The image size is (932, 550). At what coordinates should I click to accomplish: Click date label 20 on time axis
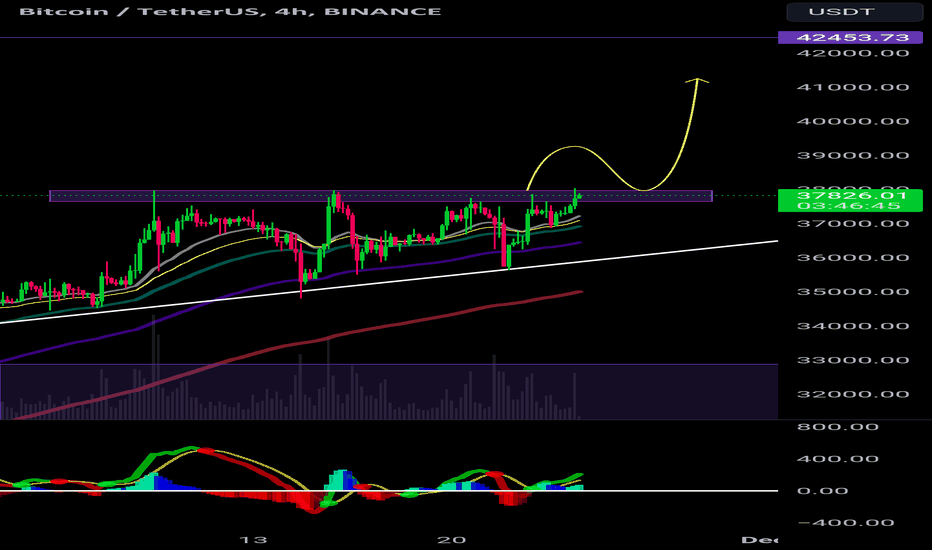[x=451, y=540]
